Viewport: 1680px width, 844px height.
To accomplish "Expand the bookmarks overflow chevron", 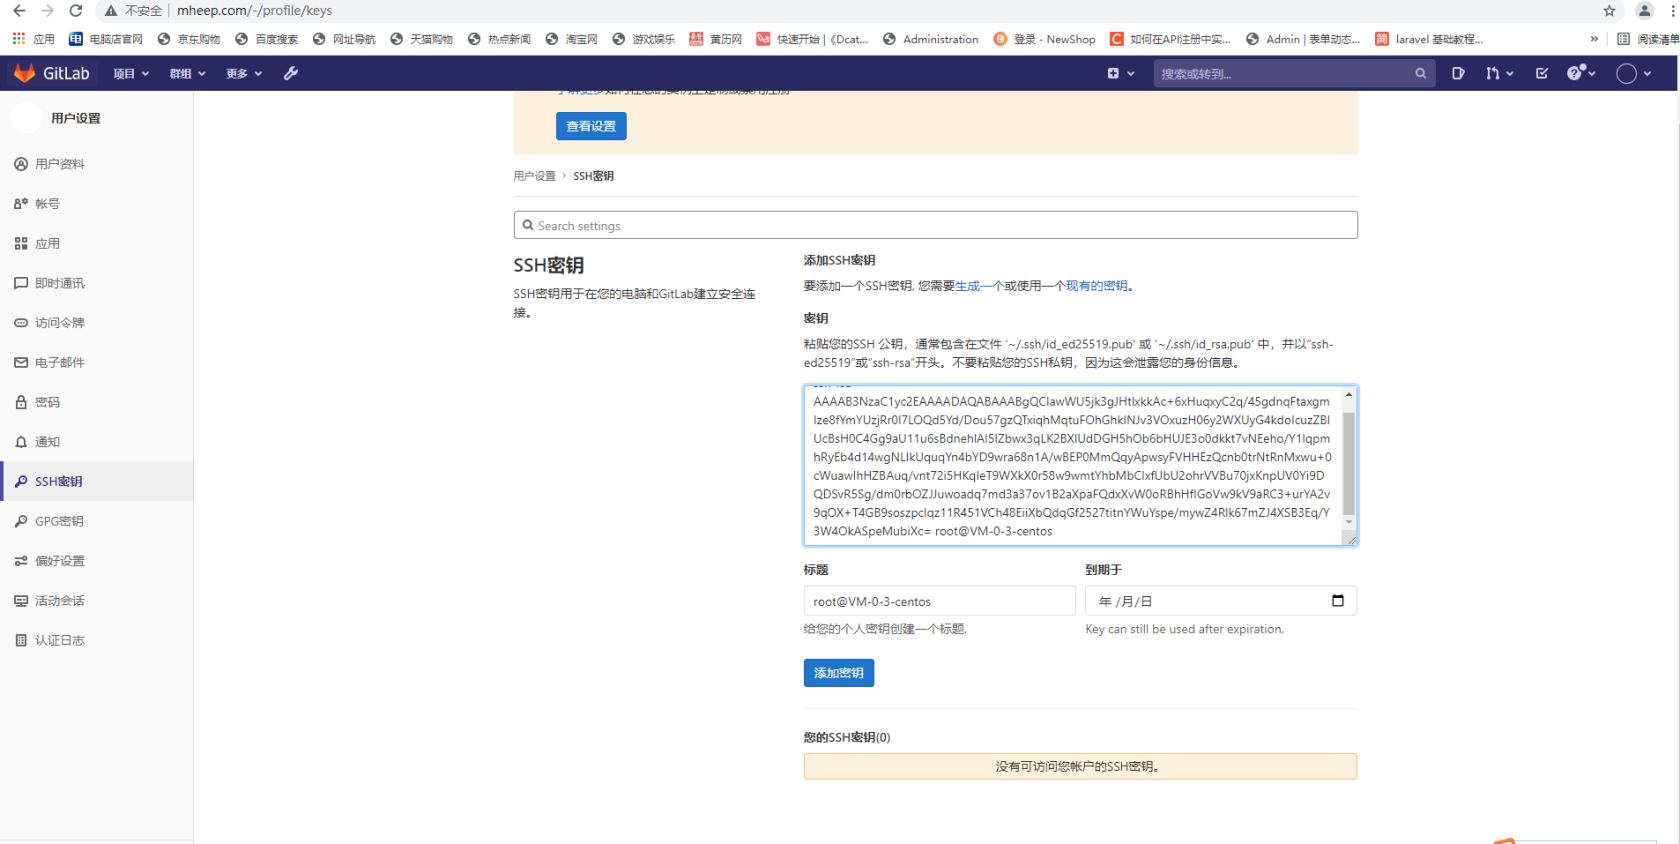I will [x=1594, y=39].
